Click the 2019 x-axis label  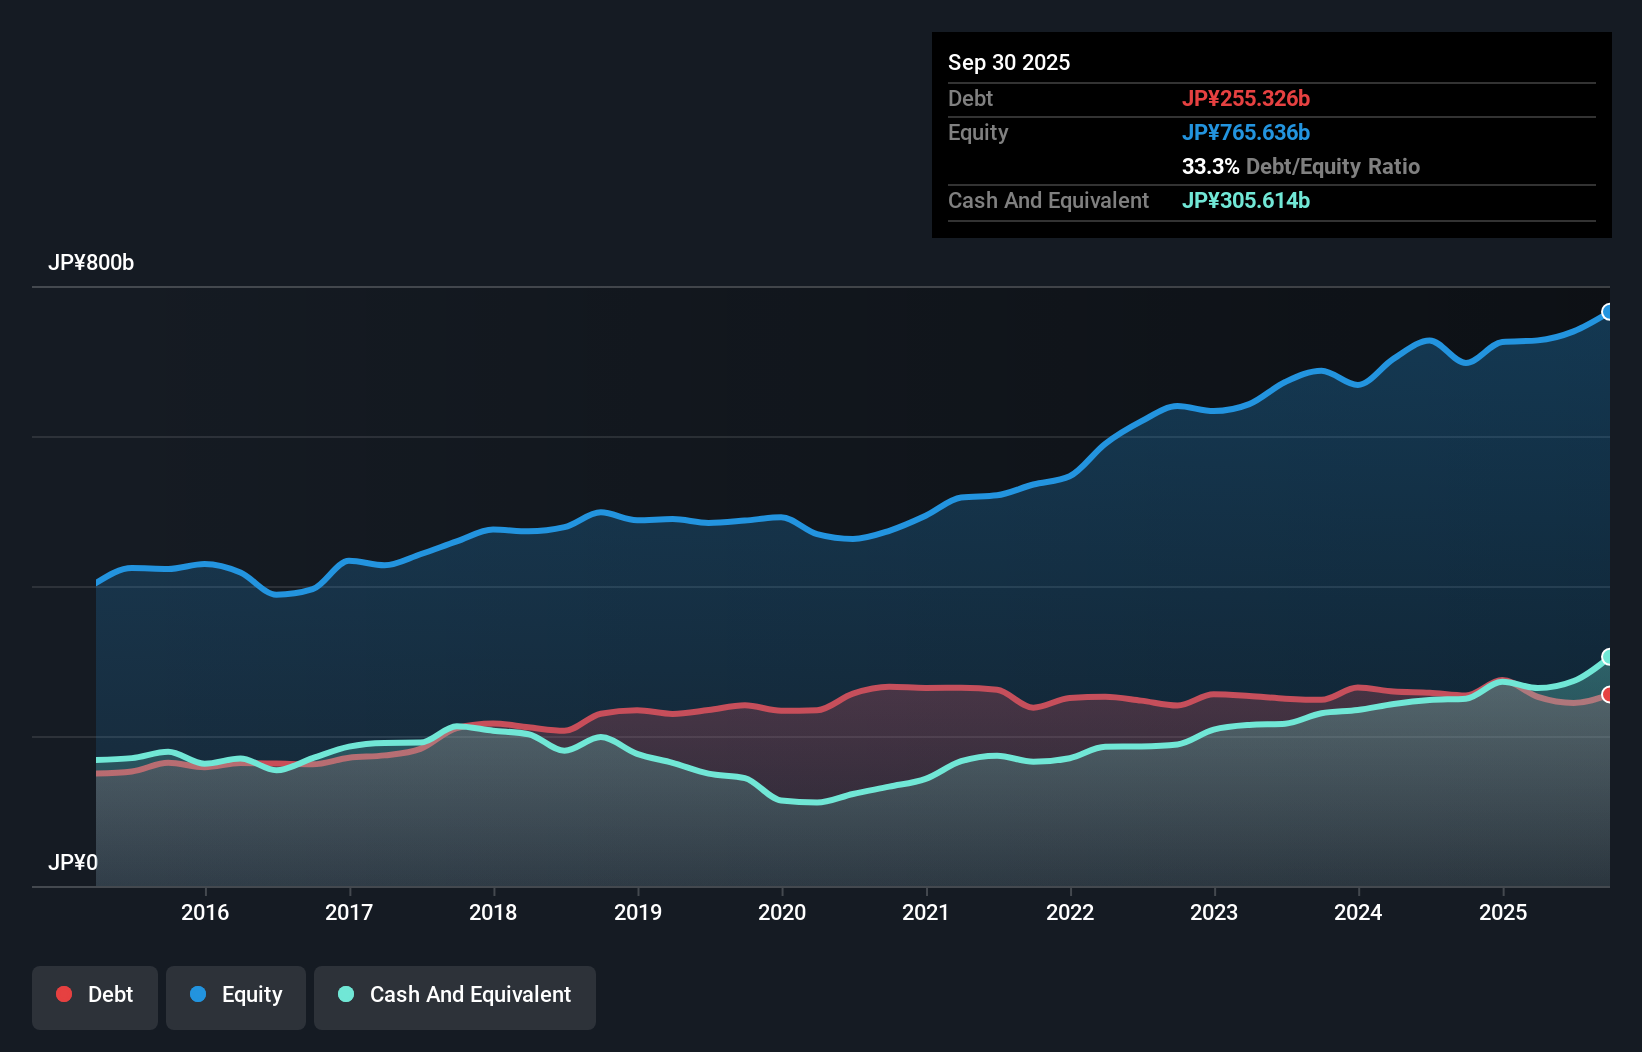pos(638,912)
